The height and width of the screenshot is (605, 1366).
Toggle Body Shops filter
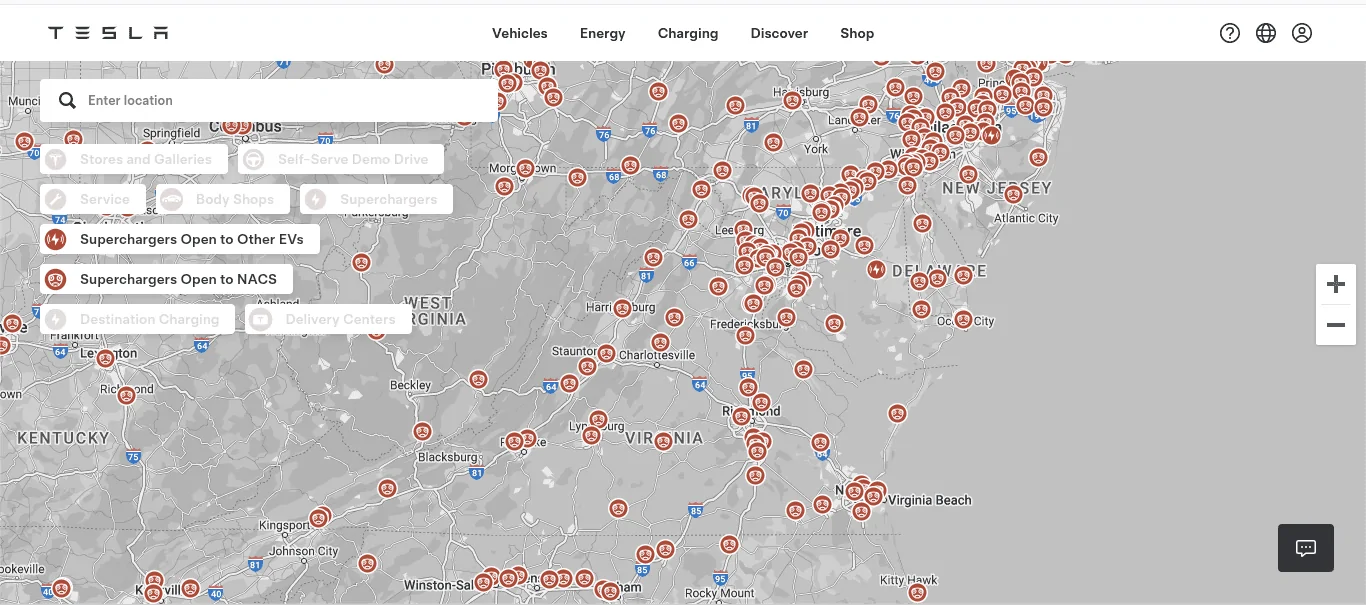(223, 199)
